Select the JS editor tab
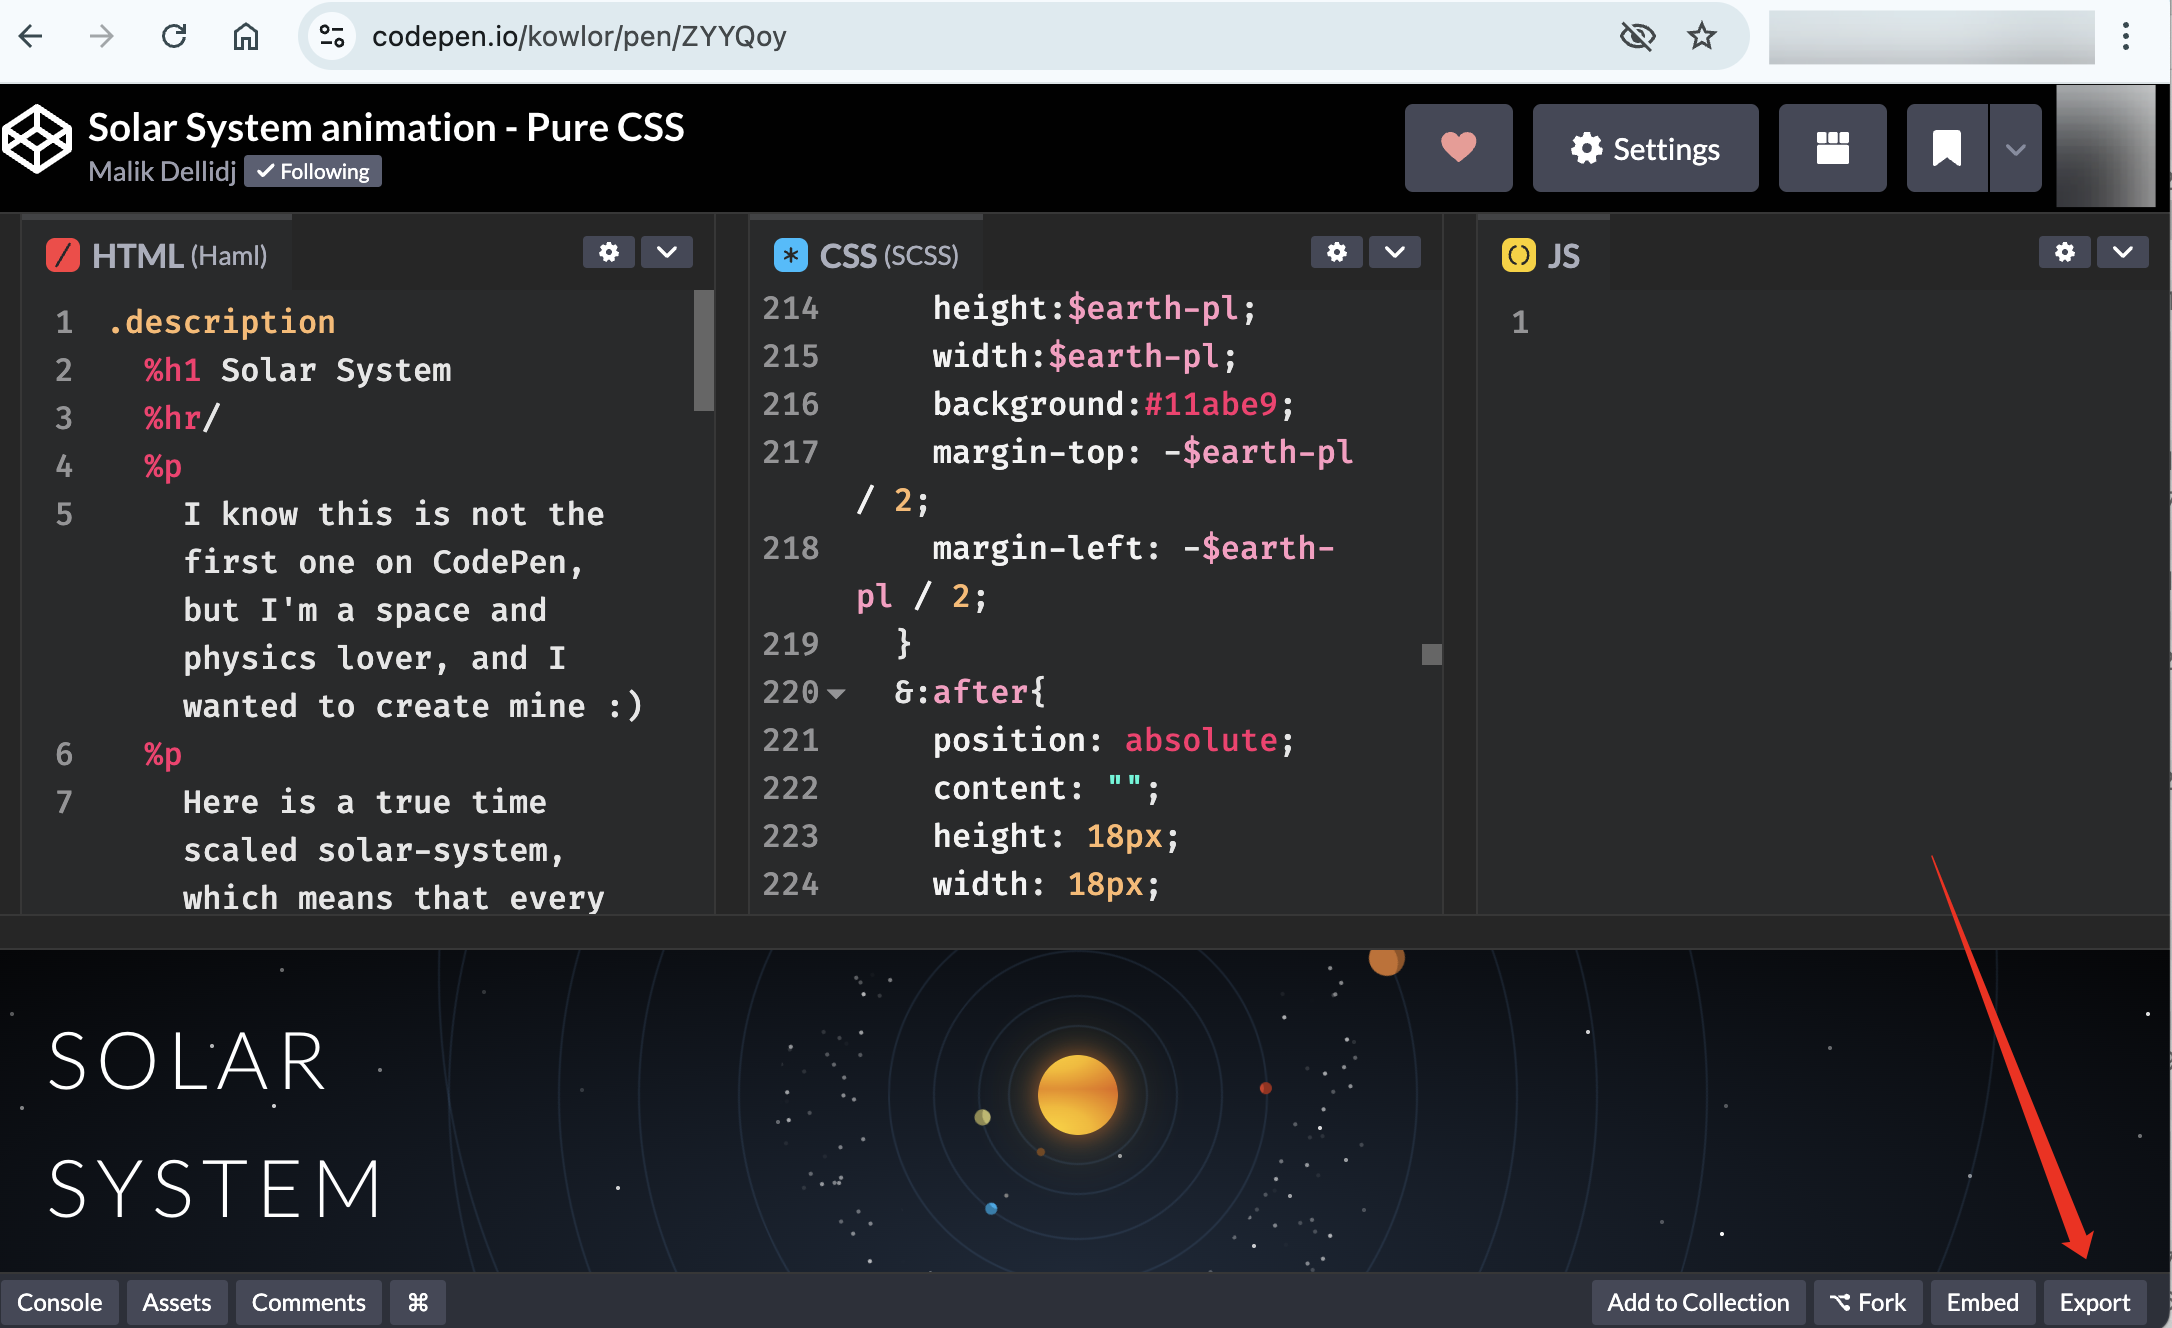The height and width of the screenshot is (1328, 2172). (1542, 255)
